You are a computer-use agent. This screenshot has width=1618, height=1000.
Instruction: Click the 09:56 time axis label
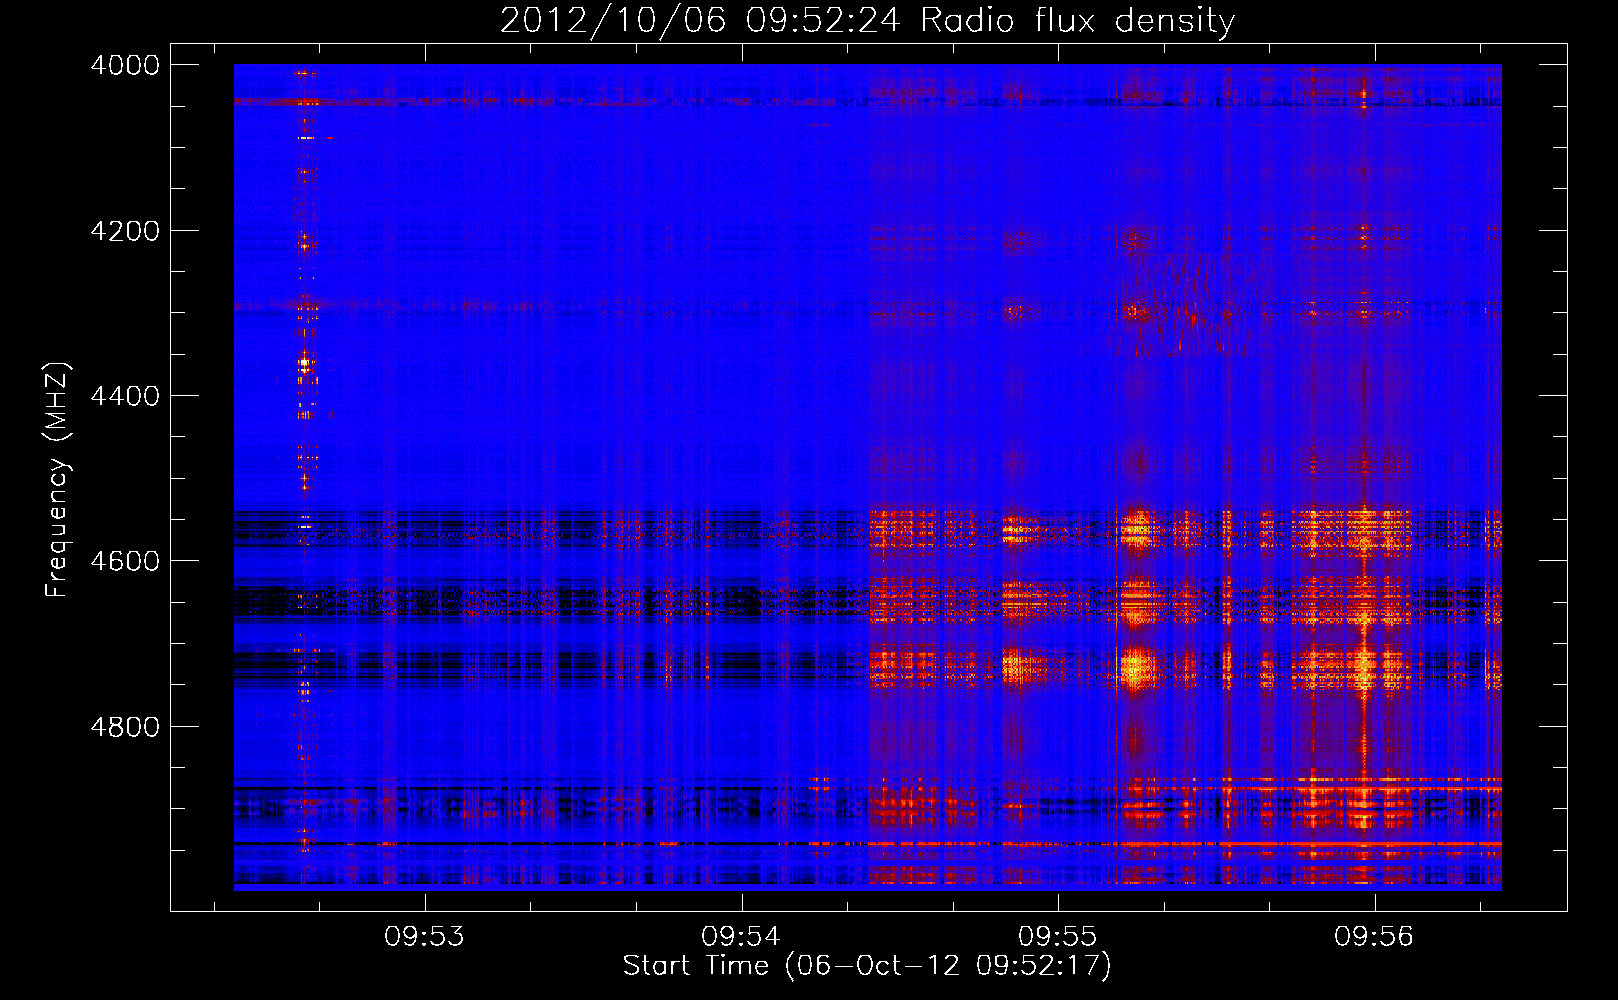coord(1374,936)
